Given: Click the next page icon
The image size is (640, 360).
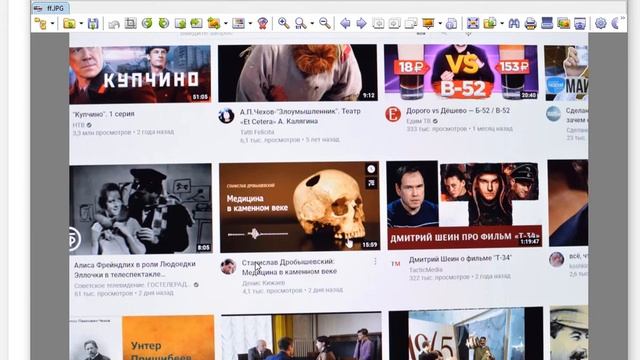Looking at the screenshot, I should (395, 24).
